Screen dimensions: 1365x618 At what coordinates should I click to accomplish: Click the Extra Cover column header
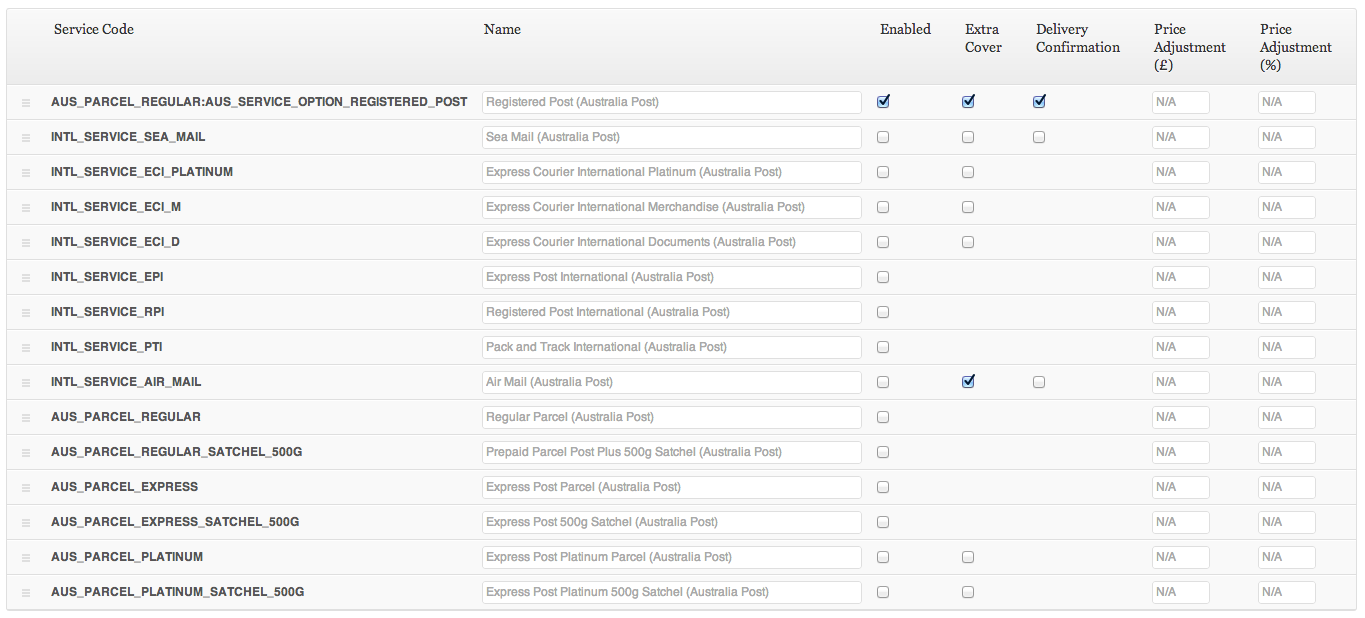[983, 38]
